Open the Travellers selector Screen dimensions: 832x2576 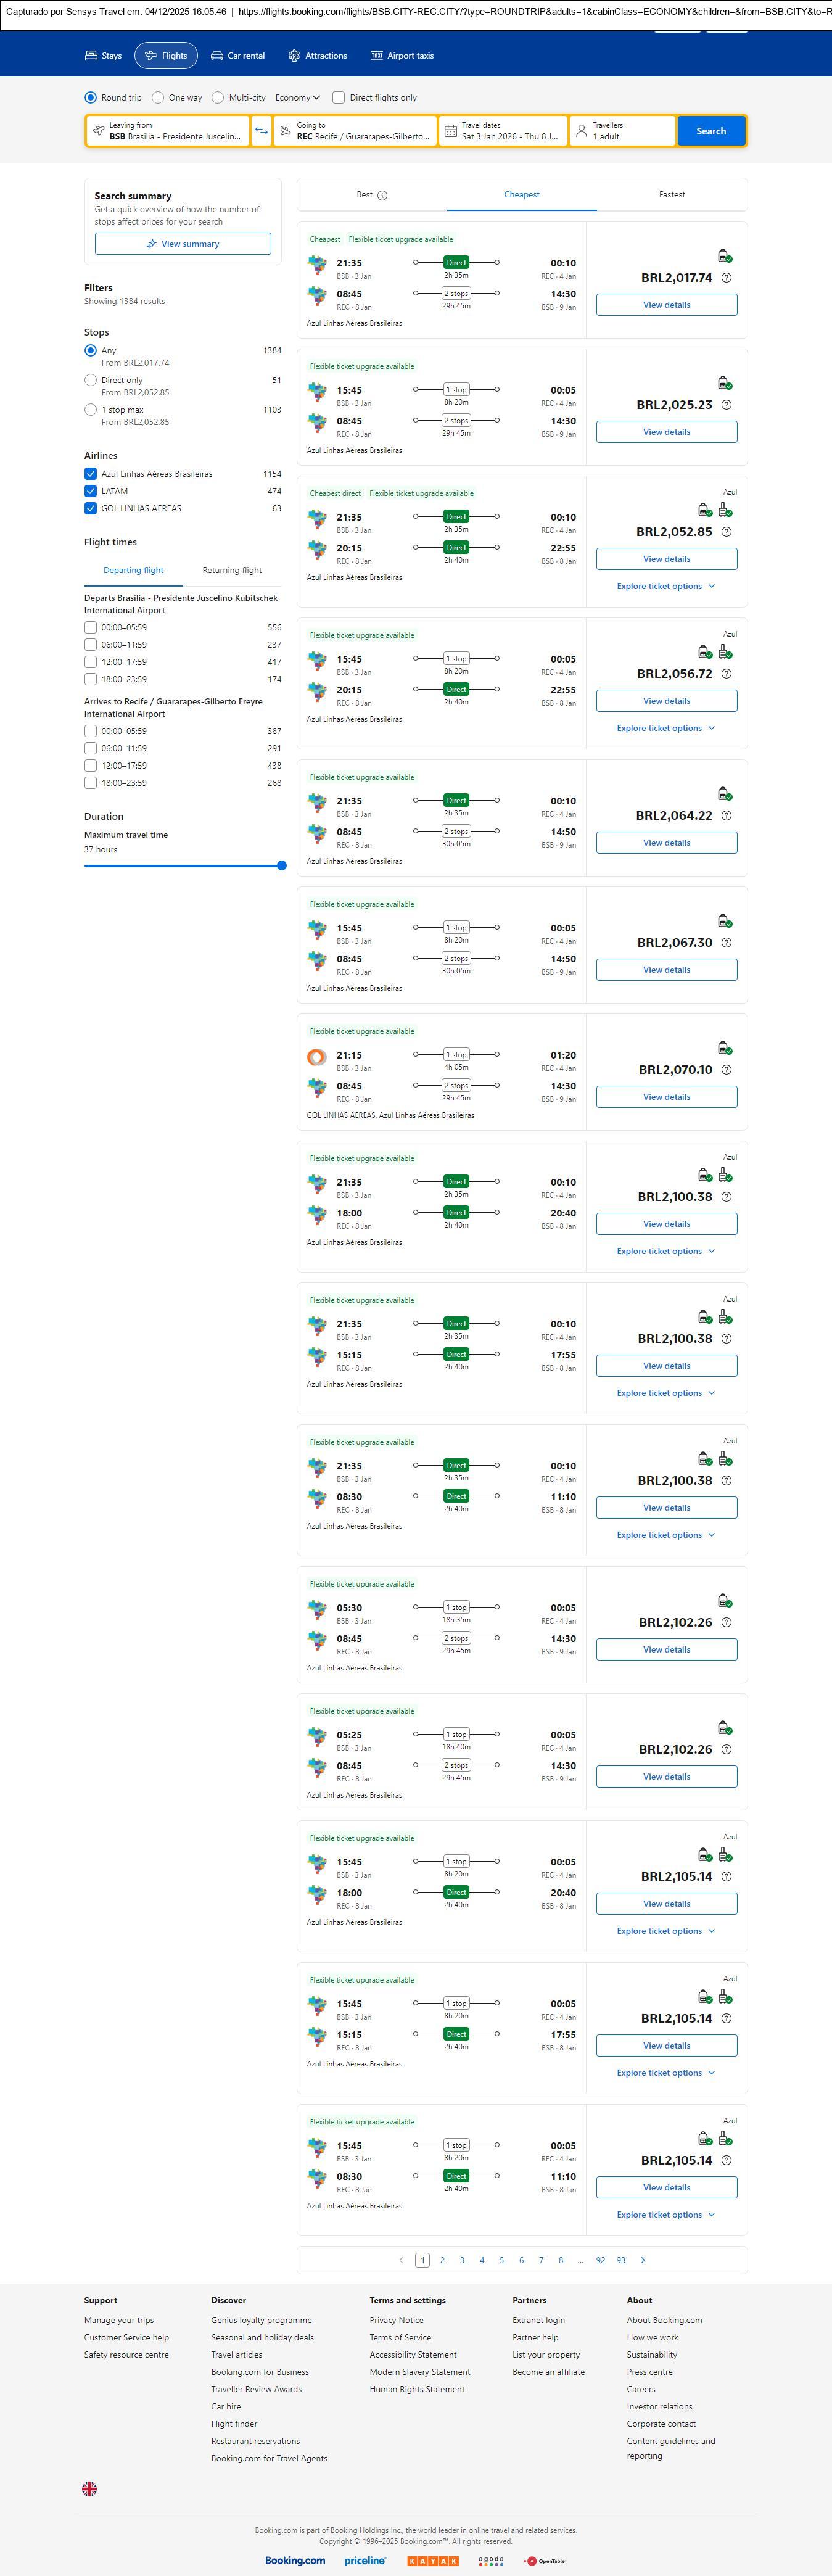pyautogui.click(x=622, y=131)
